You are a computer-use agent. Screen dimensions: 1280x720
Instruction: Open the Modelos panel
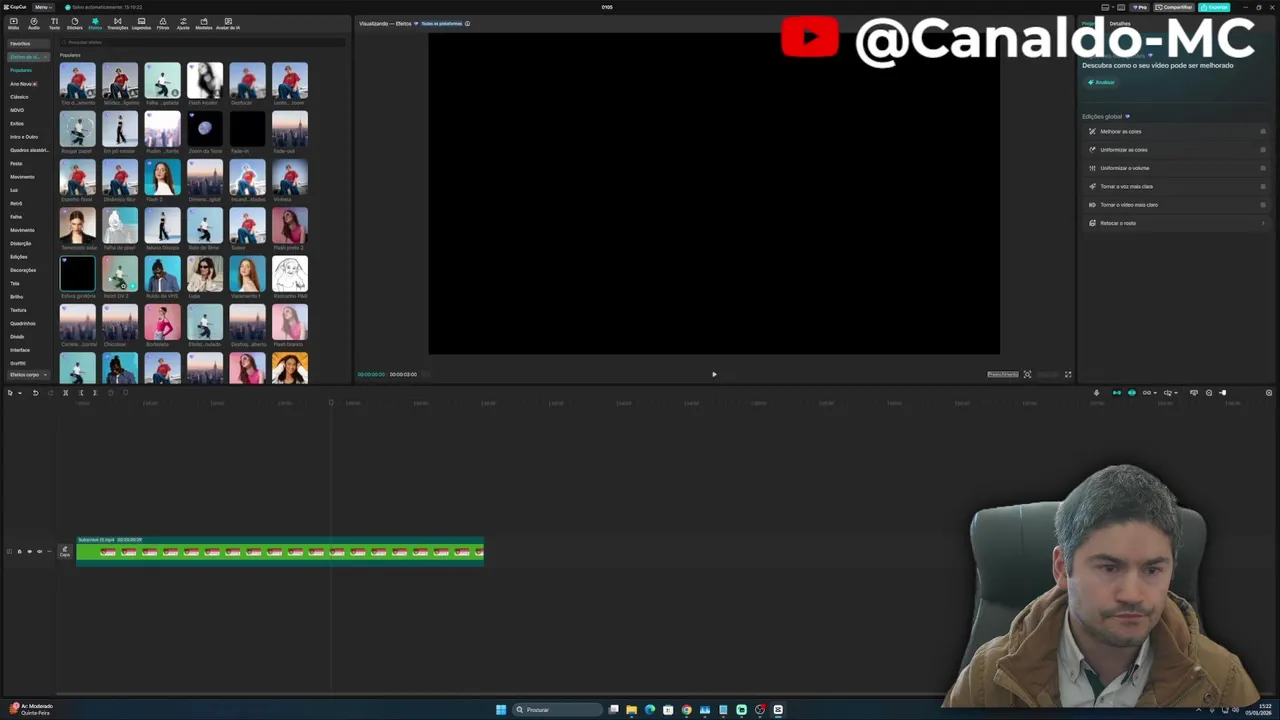pos(204,23)
